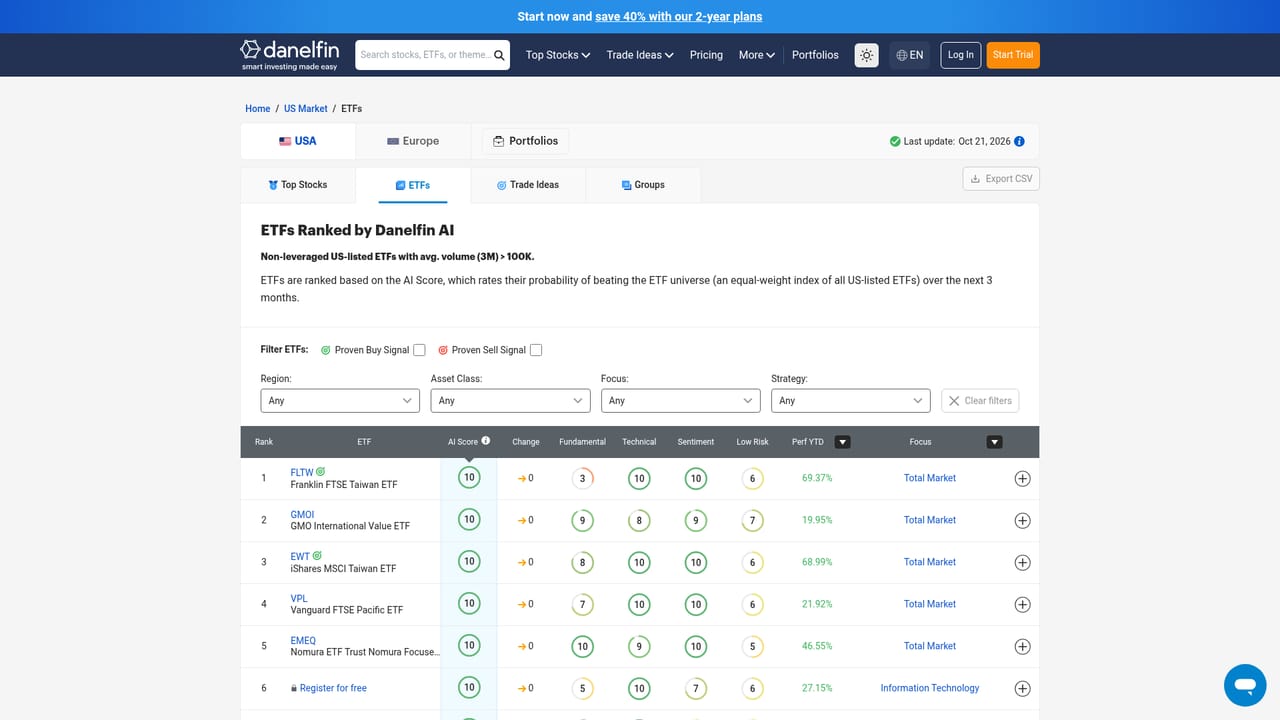Open the GMOI ticker link
The height and width of the screenshot is (720, 1280).
tap(302, 514)
